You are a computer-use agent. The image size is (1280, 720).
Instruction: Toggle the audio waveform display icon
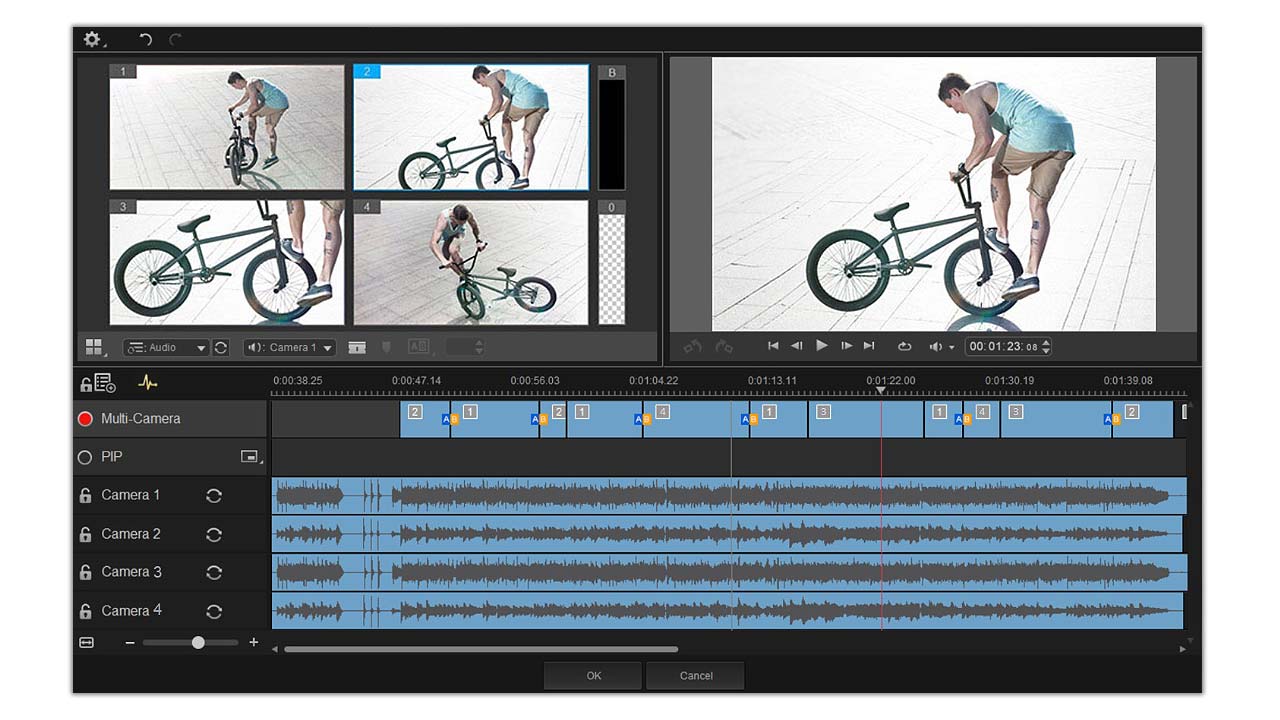[x=147, y=383]
